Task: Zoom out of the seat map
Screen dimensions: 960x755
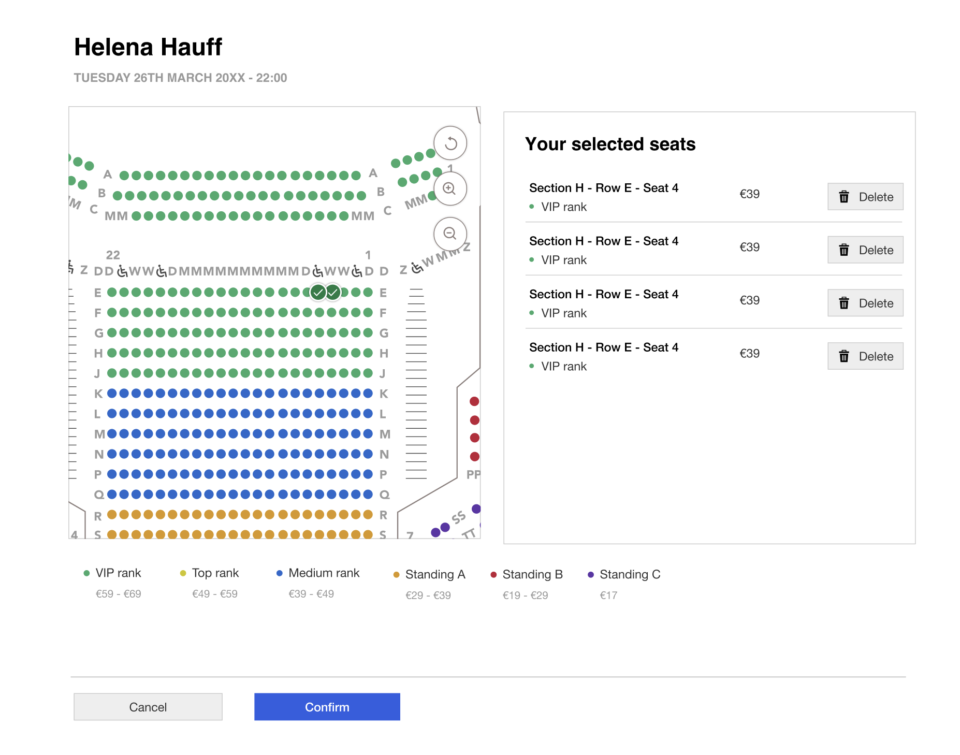Action: (x=450, y=233)
